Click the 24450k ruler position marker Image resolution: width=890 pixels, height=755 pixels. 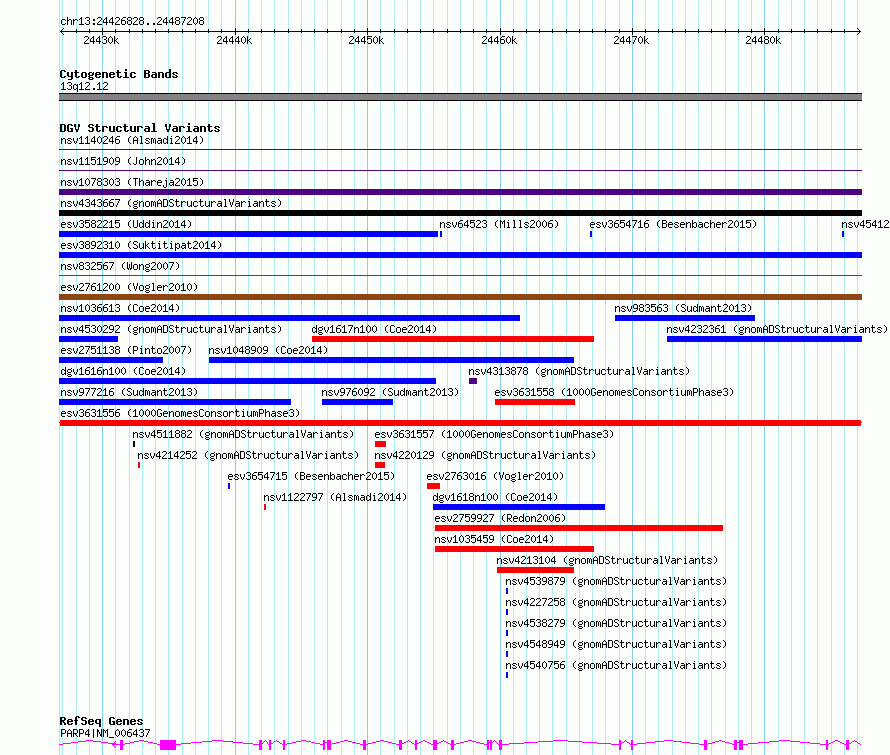click(366, 40)
